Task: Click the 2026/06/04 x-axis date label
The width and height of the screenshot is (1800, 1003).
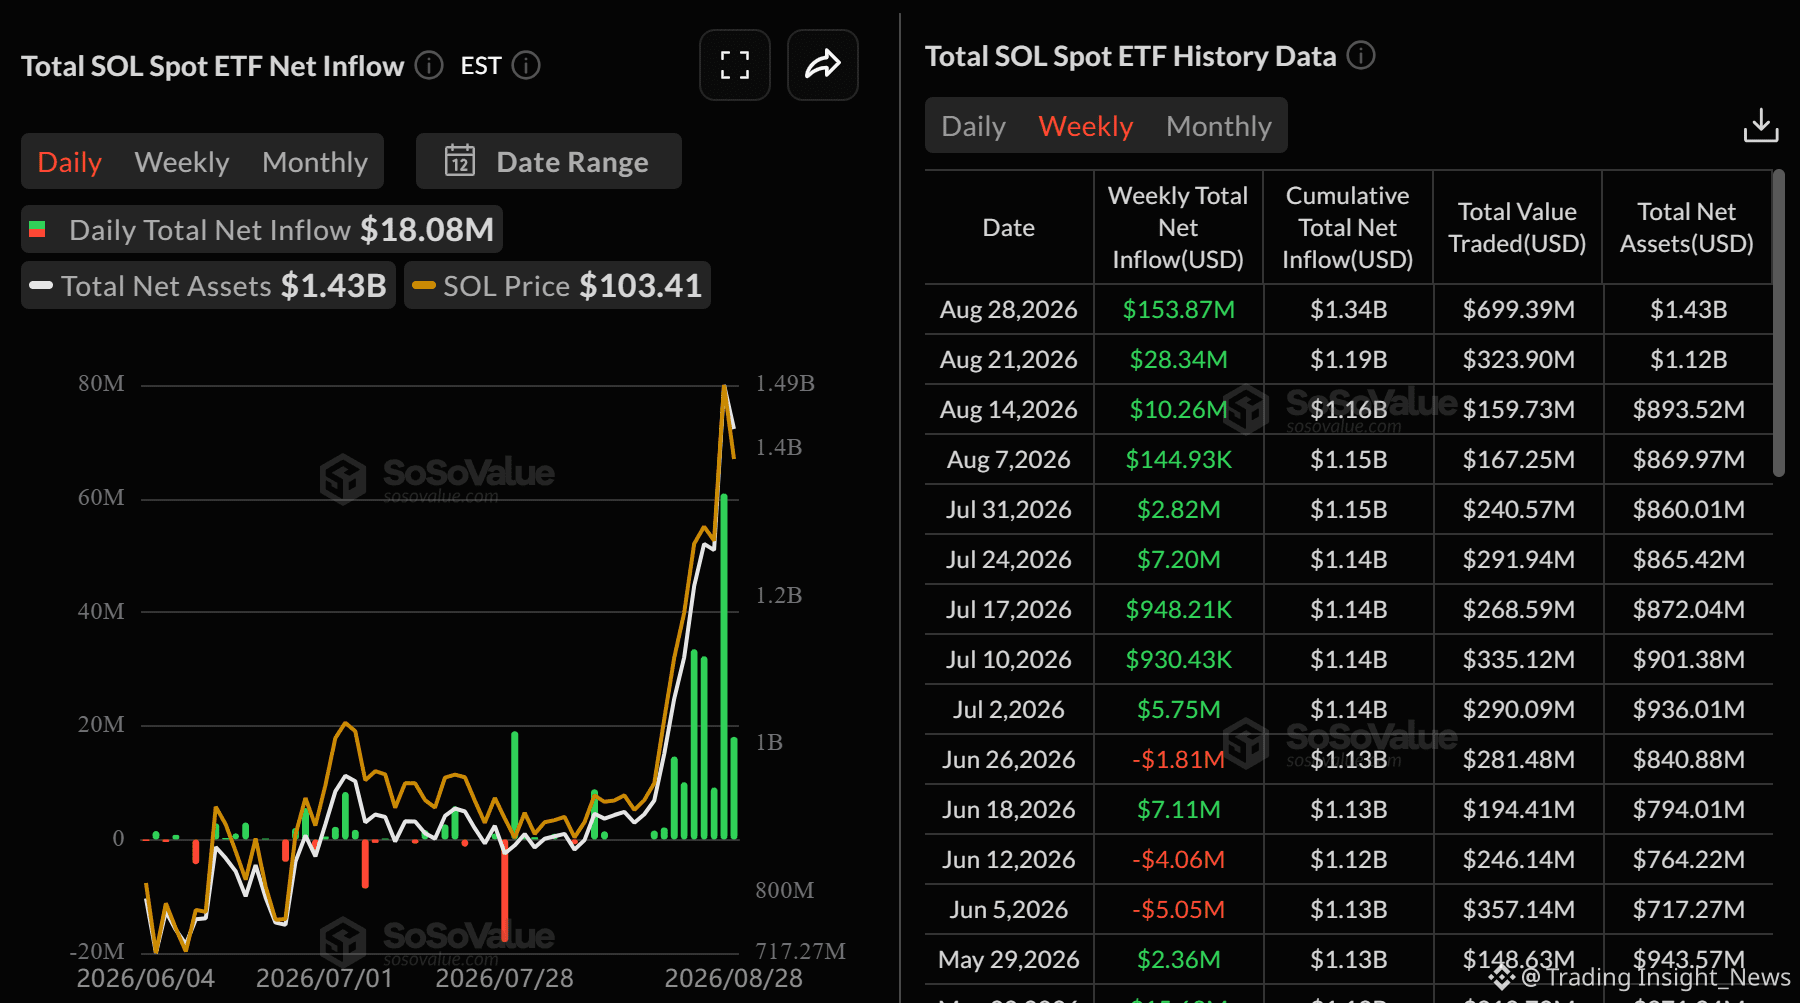Action: pos(146,978)
